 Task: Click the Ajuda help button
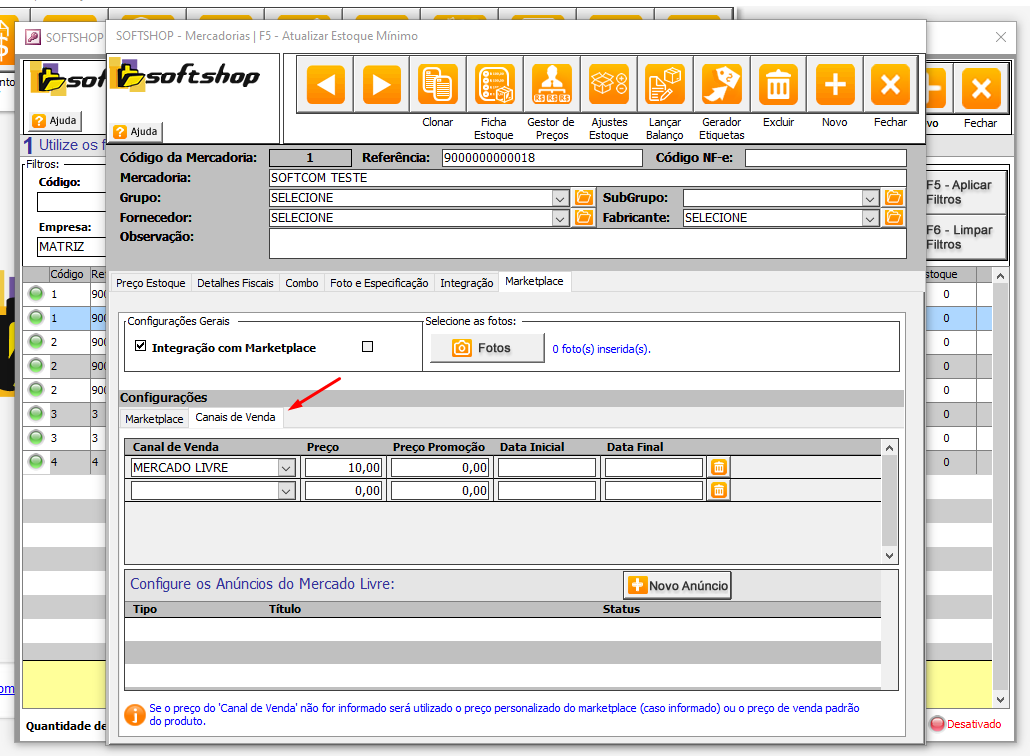point(137,132)
